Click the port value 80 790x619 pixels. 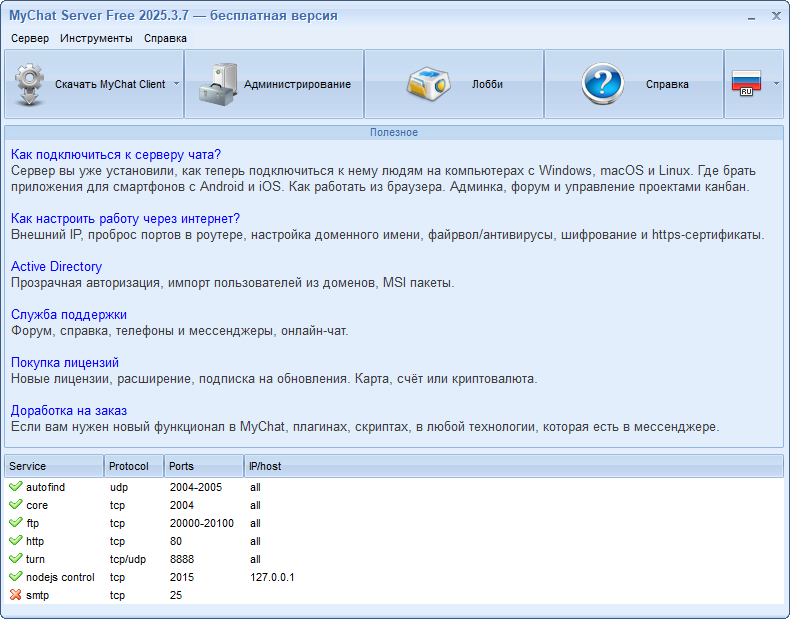tap(176, 541)
